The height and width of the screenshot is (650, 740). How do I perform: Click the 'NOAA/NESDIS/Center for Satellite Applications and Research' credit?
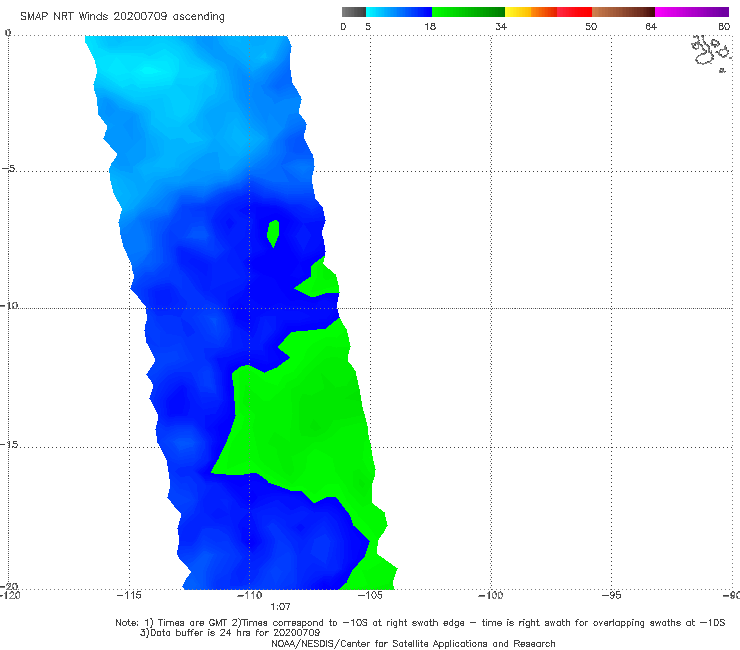tap(413, 643)
